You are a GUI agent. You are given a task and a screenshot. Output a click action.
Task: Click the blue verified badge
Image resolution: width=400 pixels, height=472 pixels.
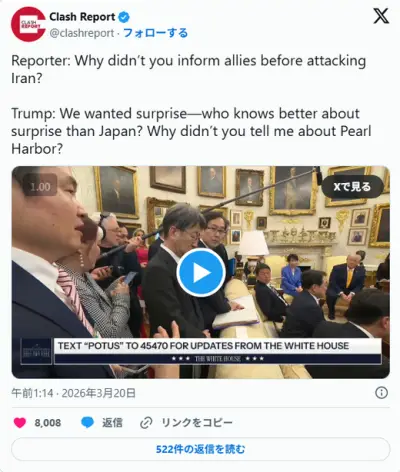click(x=124, y=17)
